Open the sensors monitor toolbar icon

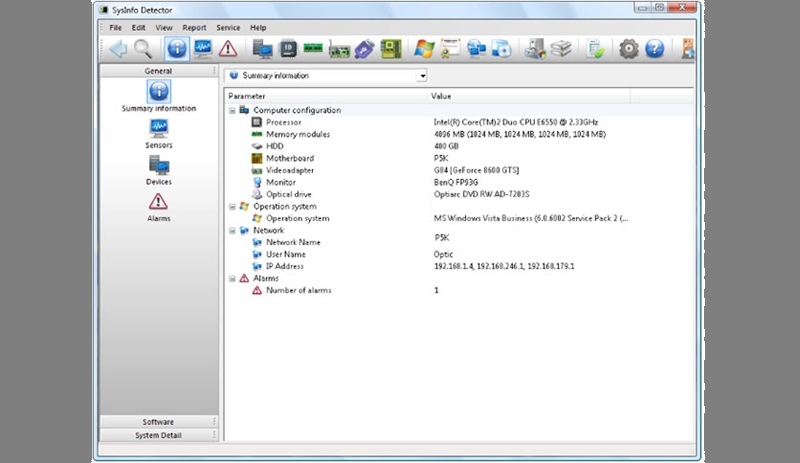click(x=203, y=49)
